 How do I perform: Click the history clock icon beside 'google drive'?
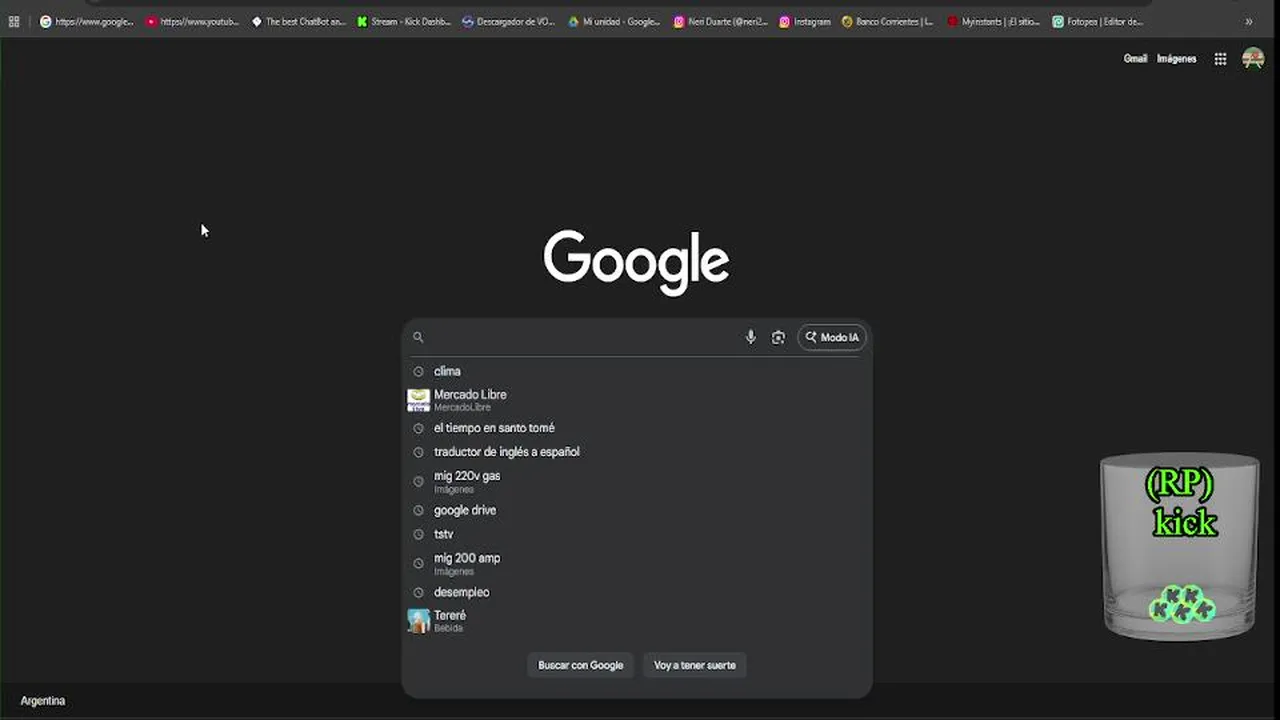[418, 510]
